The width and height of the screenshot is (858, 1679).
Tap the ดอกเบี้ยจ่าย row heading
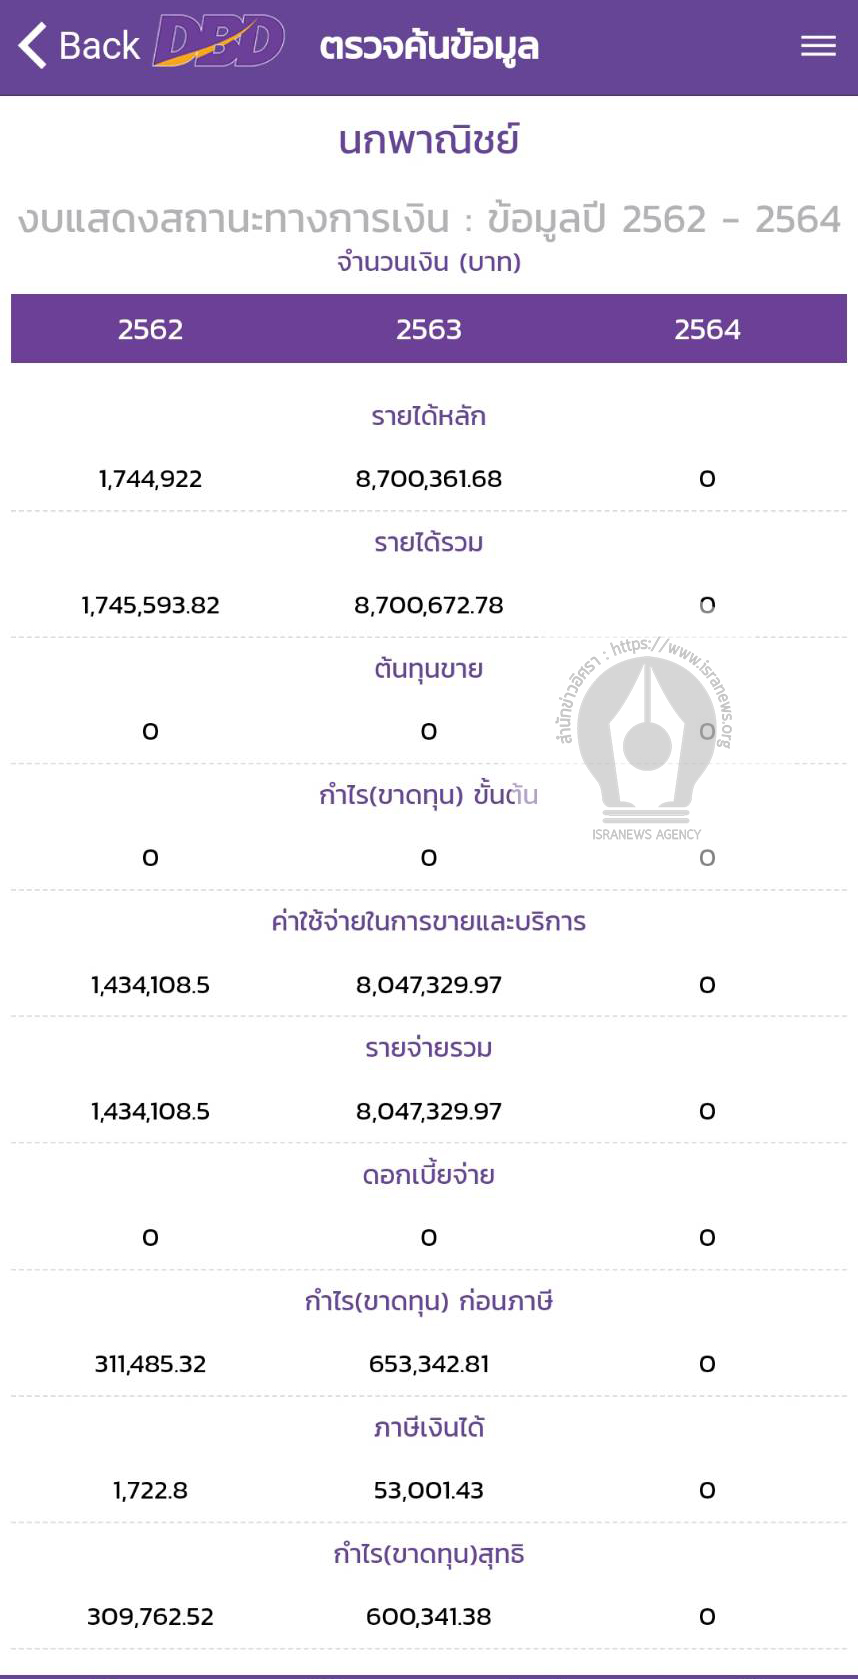coord(428,1174)
